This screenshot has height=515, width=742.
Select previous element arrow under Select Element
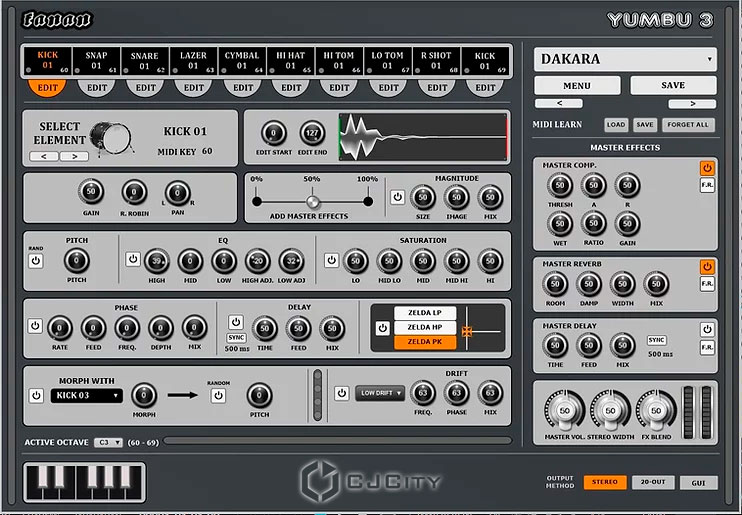point(44,156)
